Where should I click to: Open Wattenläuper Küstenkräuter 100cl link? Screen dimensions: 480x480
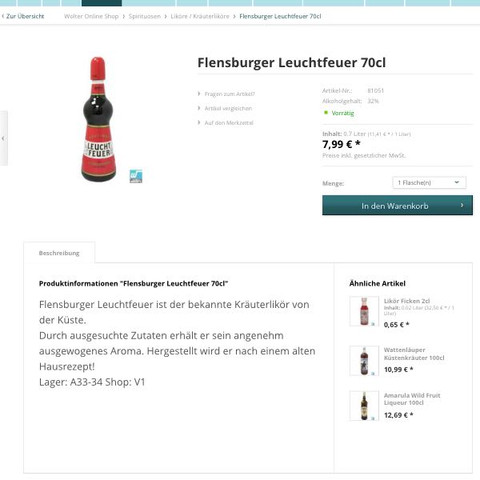point(414,354)
